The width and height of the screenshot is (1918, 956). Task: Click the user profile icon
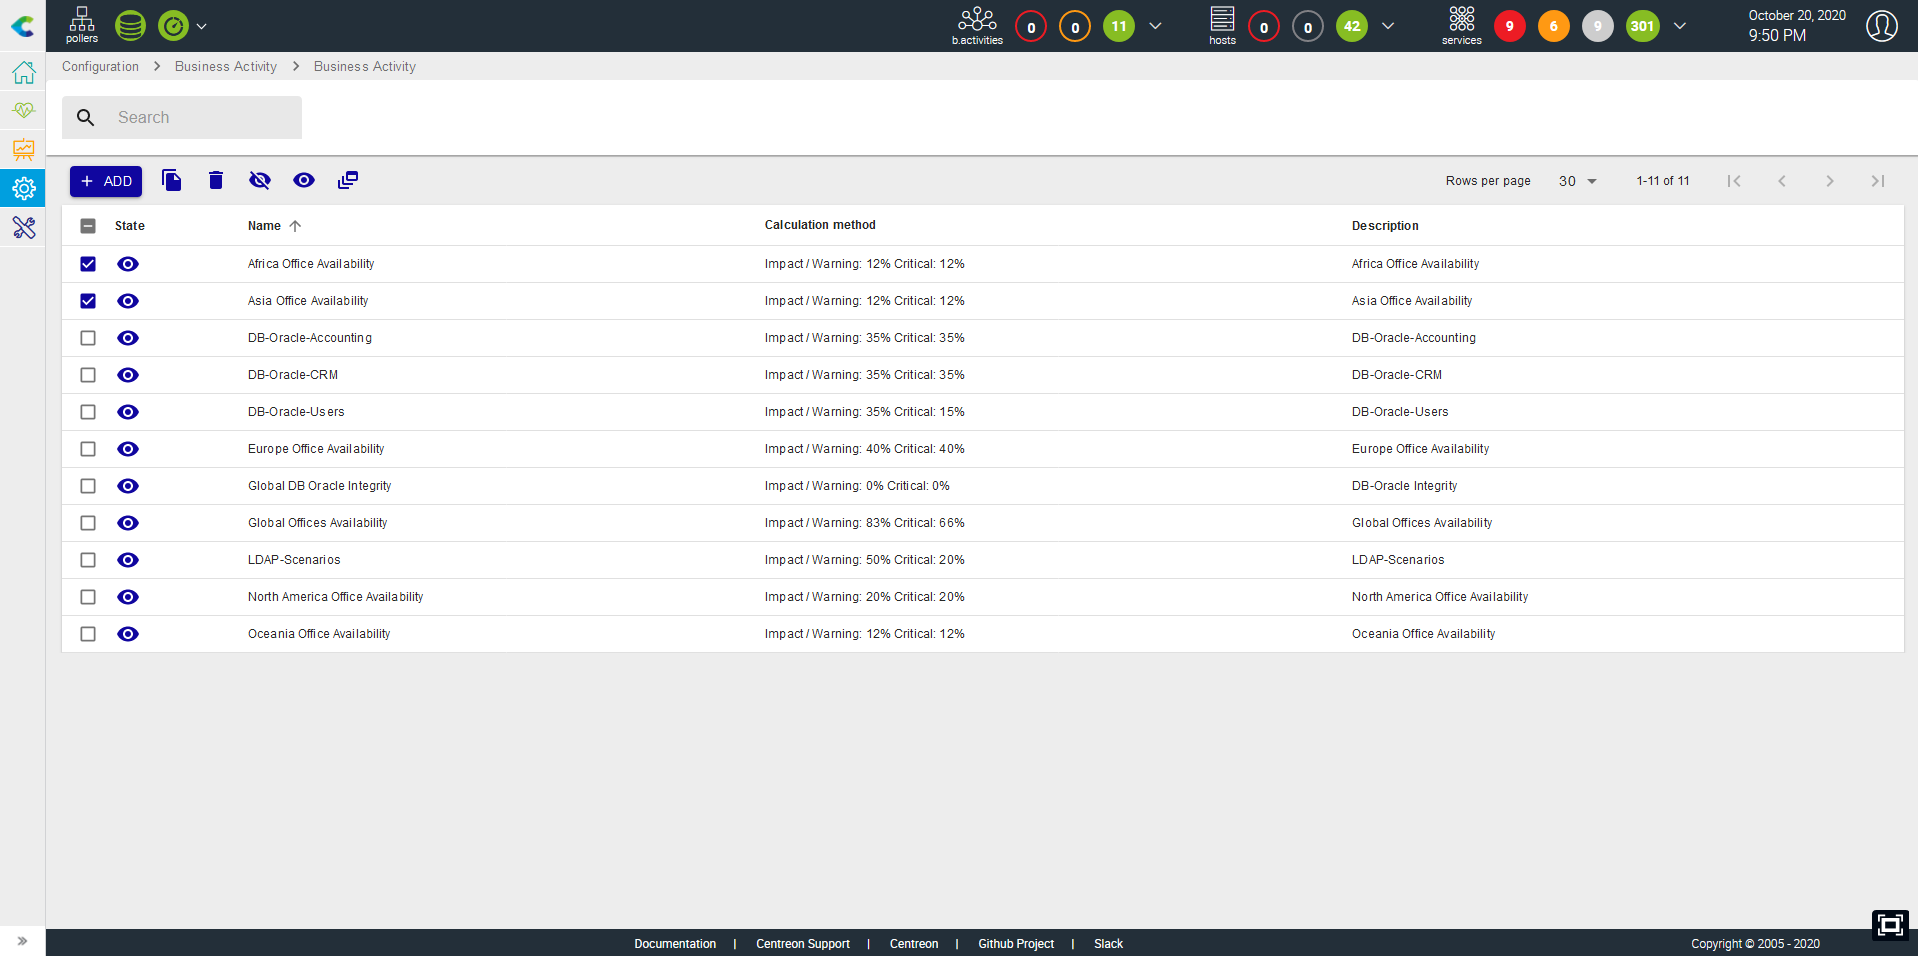pyautogui.click(x=1881, y=26)
